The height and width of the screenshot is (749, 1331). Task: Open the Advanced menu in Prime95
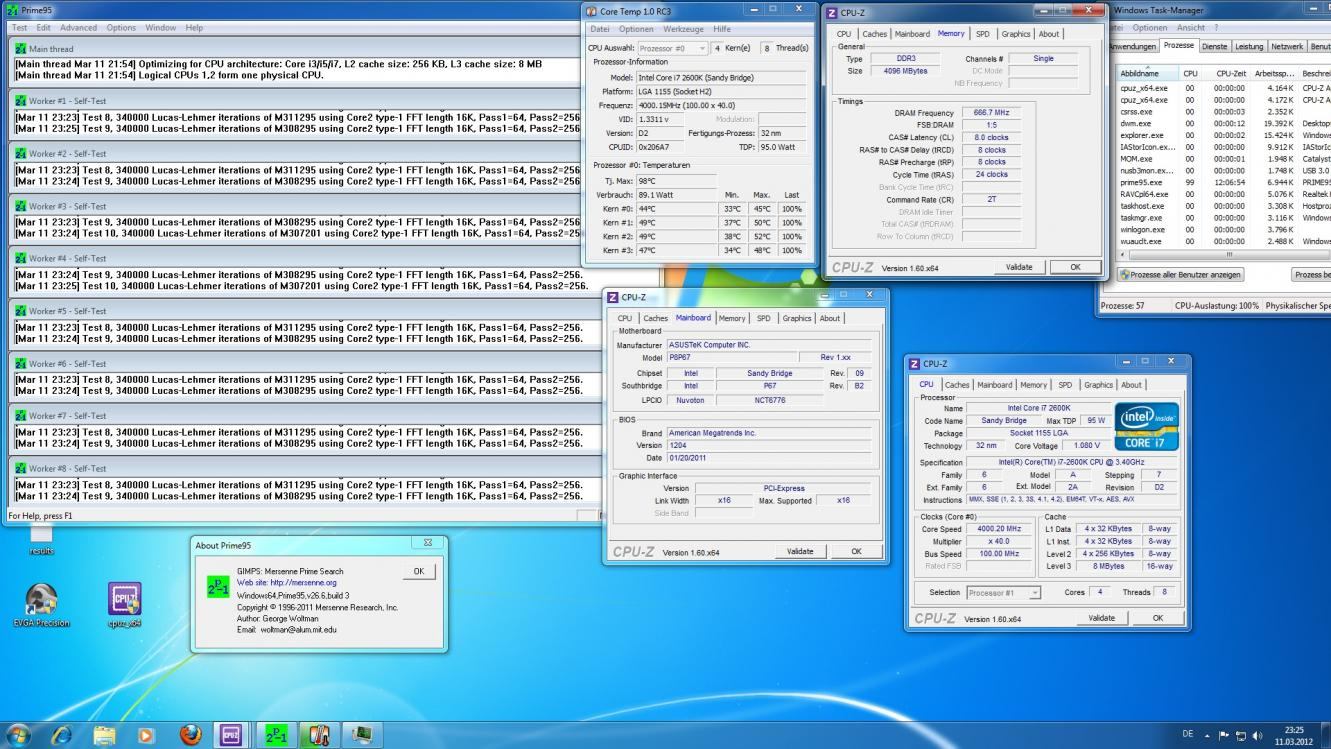coord(79,28)
